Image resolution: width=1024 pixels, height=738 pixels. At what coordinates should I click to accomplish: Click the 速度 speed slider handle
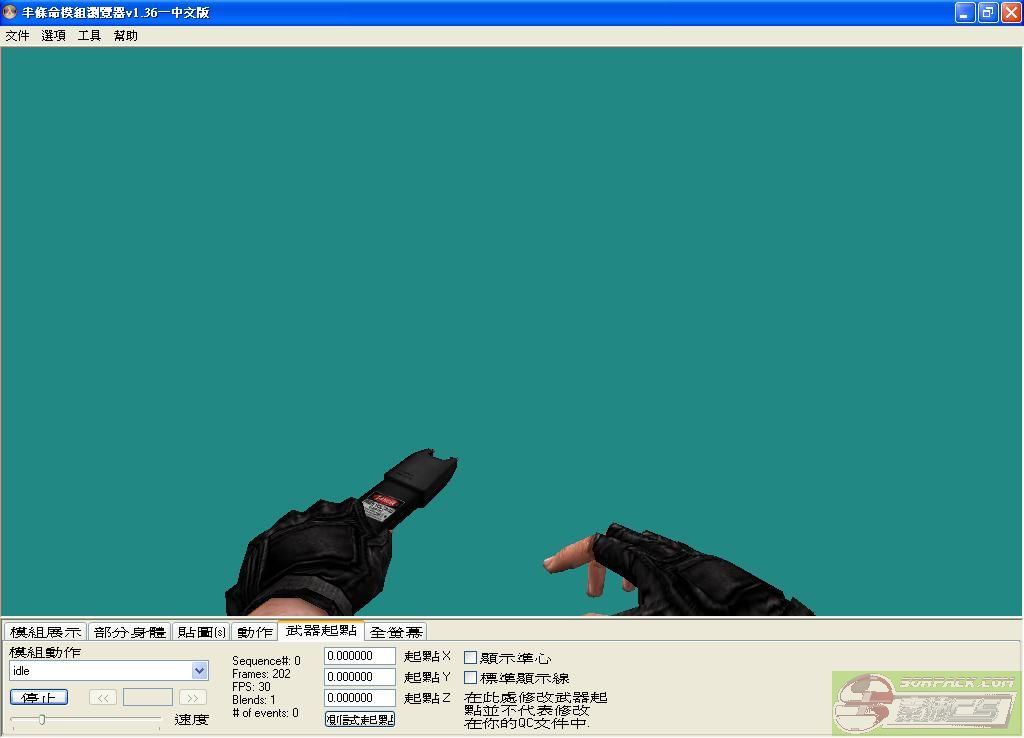(42, 719)
